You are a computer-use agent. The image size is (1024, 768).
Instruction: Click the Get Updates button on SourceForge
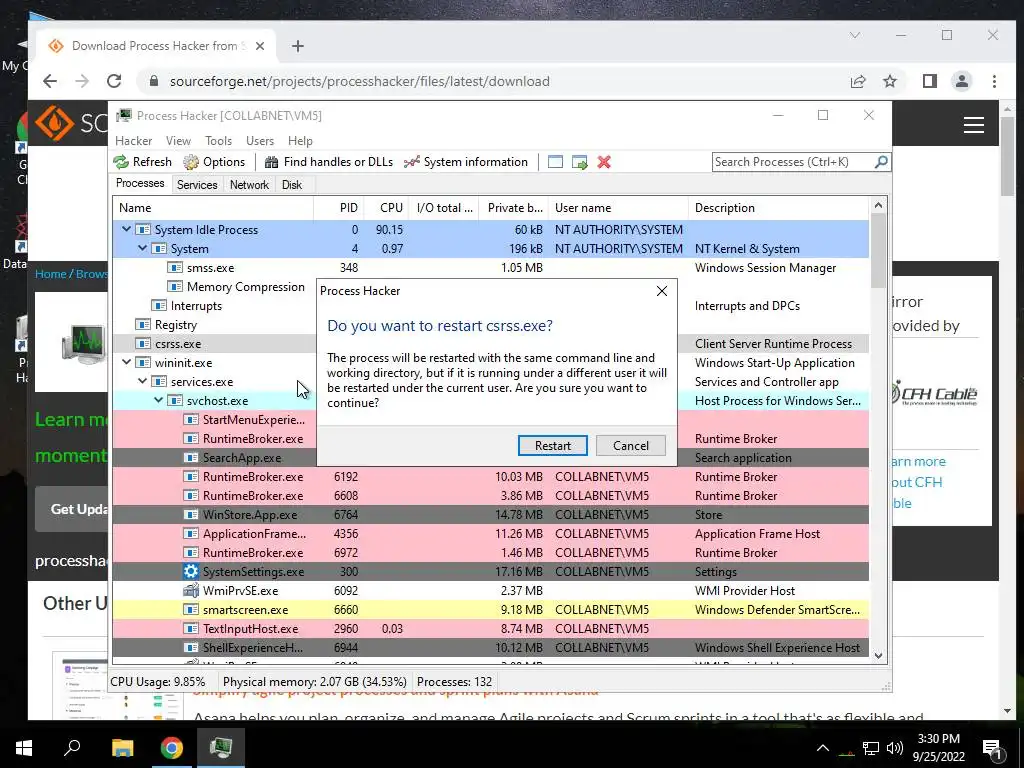pyautogui.click(x=72, y=509)
